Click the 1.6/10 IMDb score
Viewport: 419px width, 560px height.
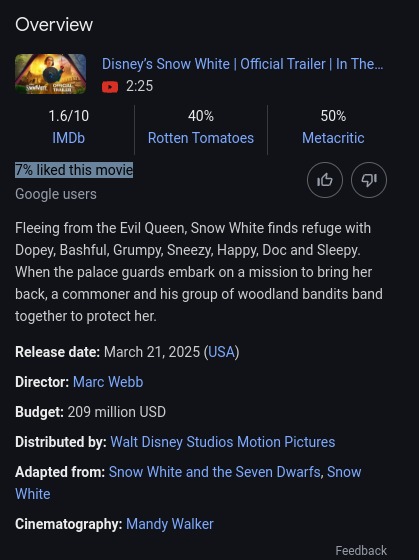pos(69,116)
